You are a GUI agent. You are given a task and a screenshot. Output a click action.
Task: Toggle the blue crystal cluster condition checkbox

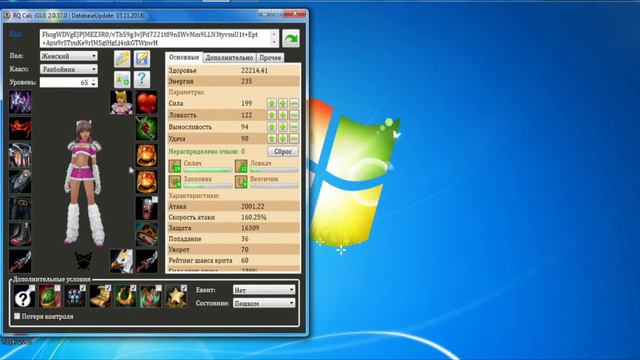[83, 288]
